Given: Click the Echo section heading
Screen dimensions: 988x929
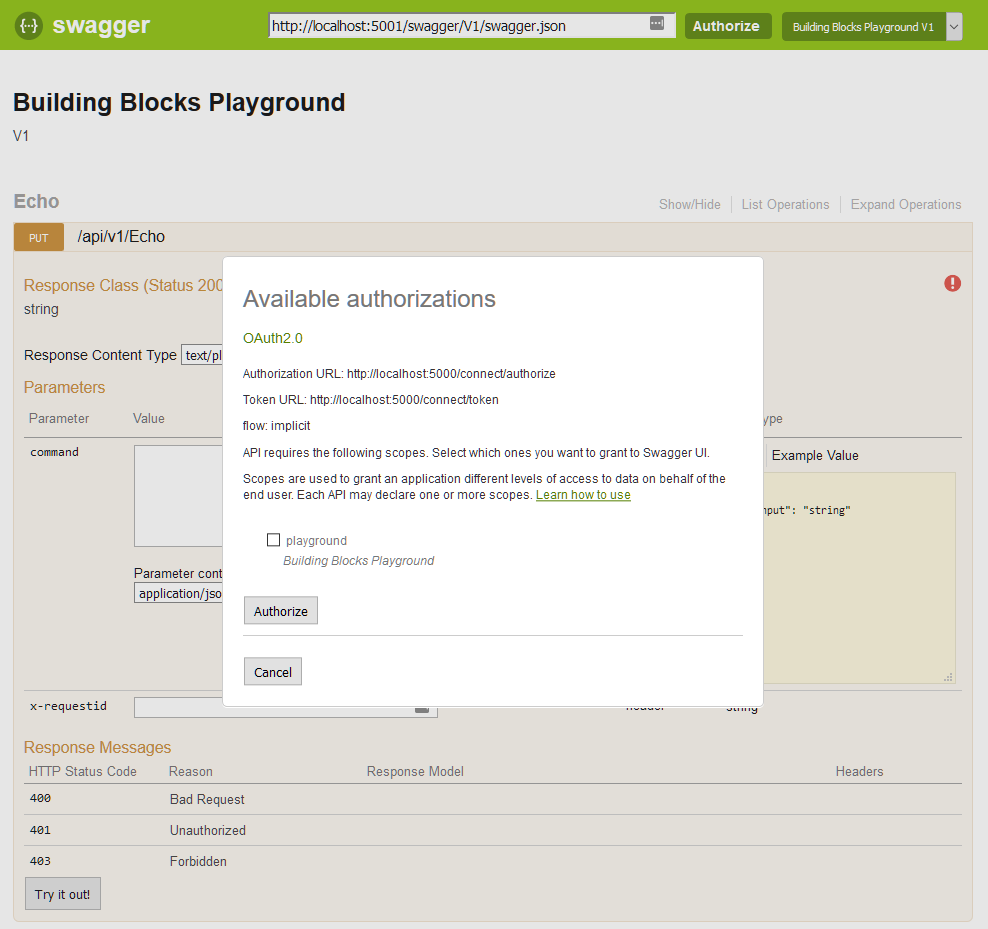Looking at the screenshot, I should pos(37,202).
